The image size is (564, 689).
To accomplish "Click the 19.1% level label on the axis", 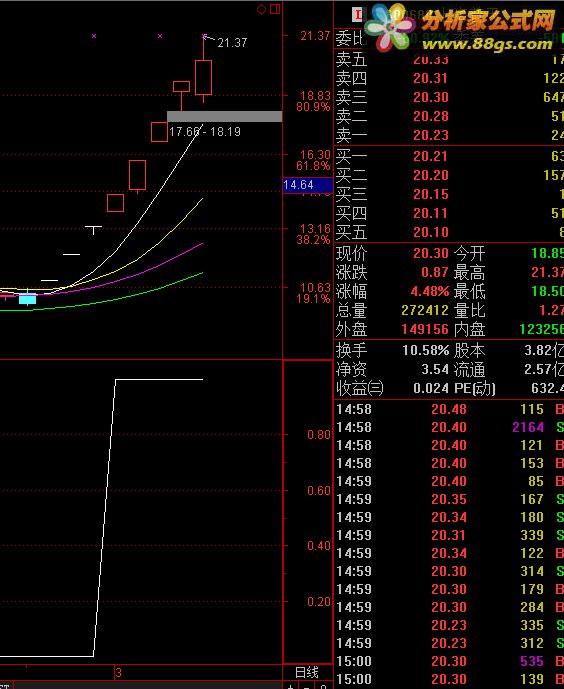I will [313, 299].
